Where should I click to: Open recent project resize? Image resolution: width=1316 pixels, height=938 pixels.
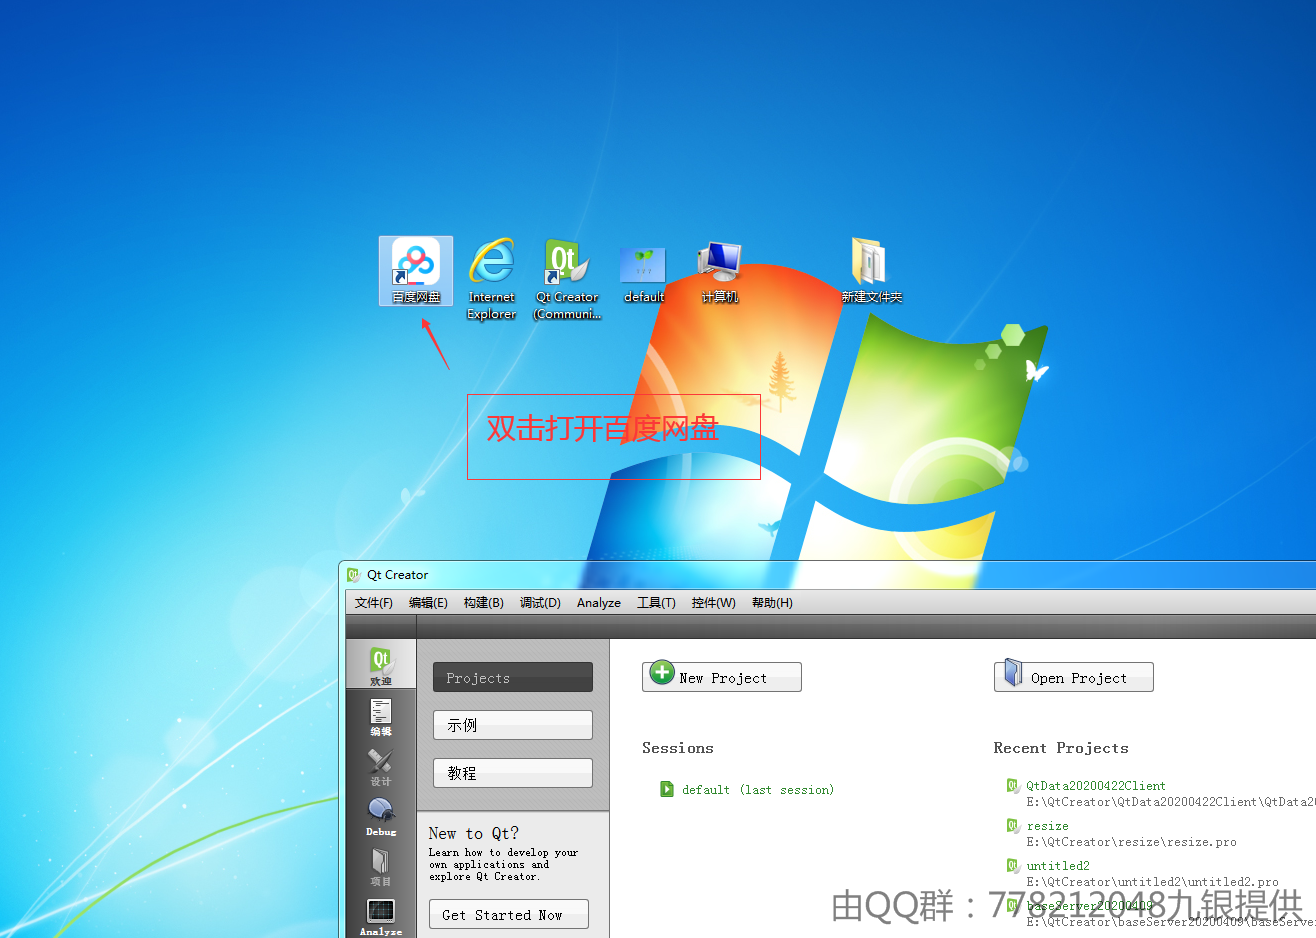click(x=1047, y=826)
